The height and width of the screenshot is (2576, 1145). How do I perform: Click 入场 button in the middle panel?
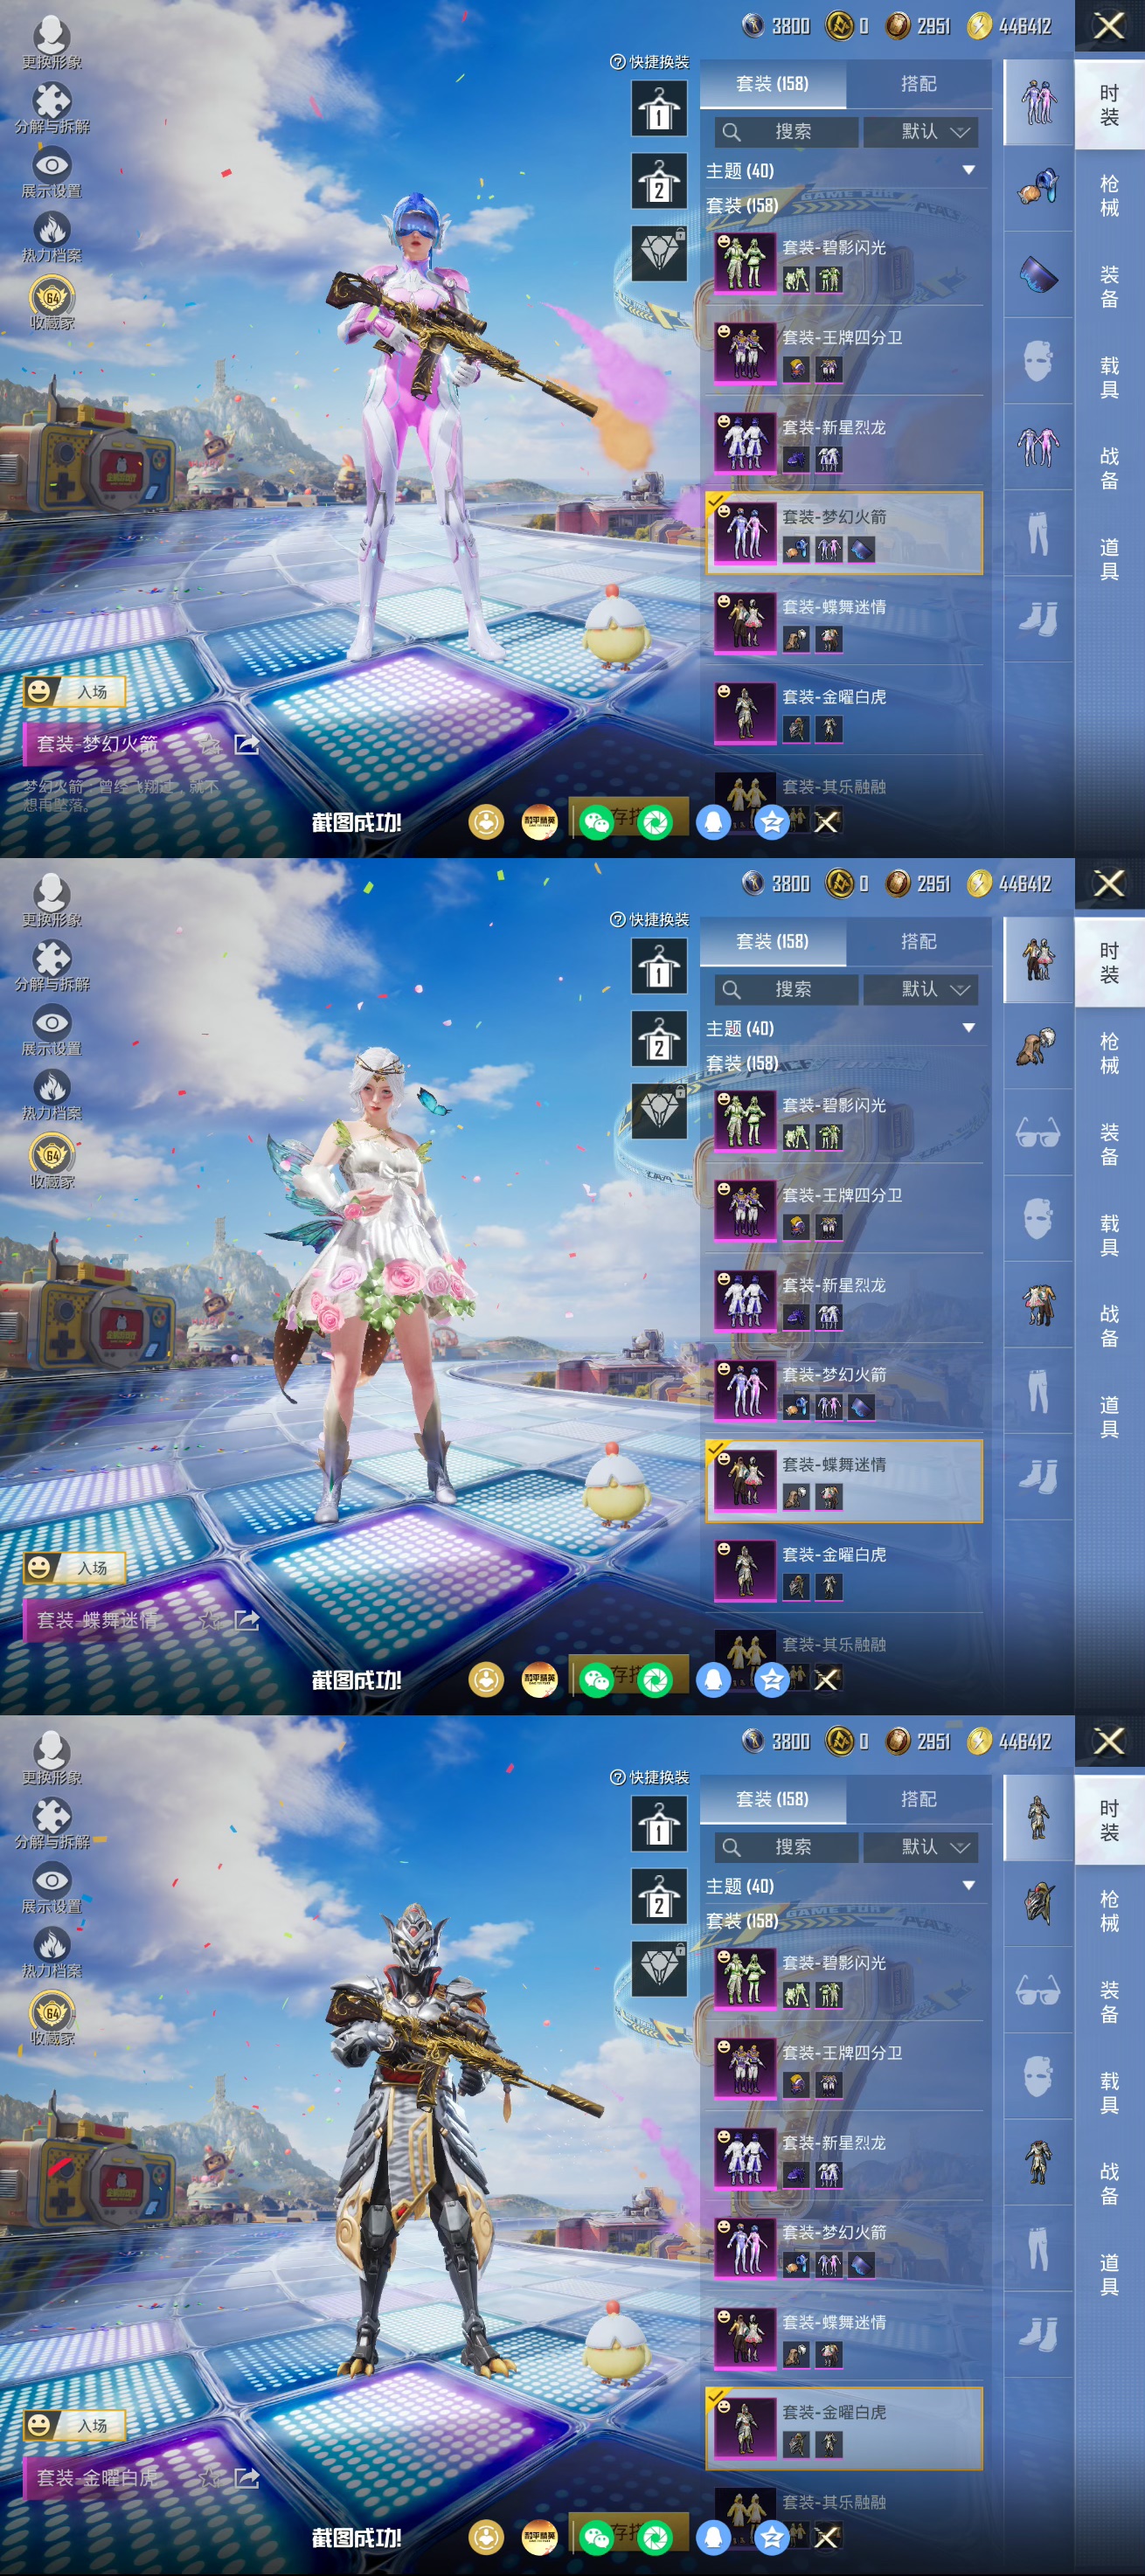[74, 1567]
